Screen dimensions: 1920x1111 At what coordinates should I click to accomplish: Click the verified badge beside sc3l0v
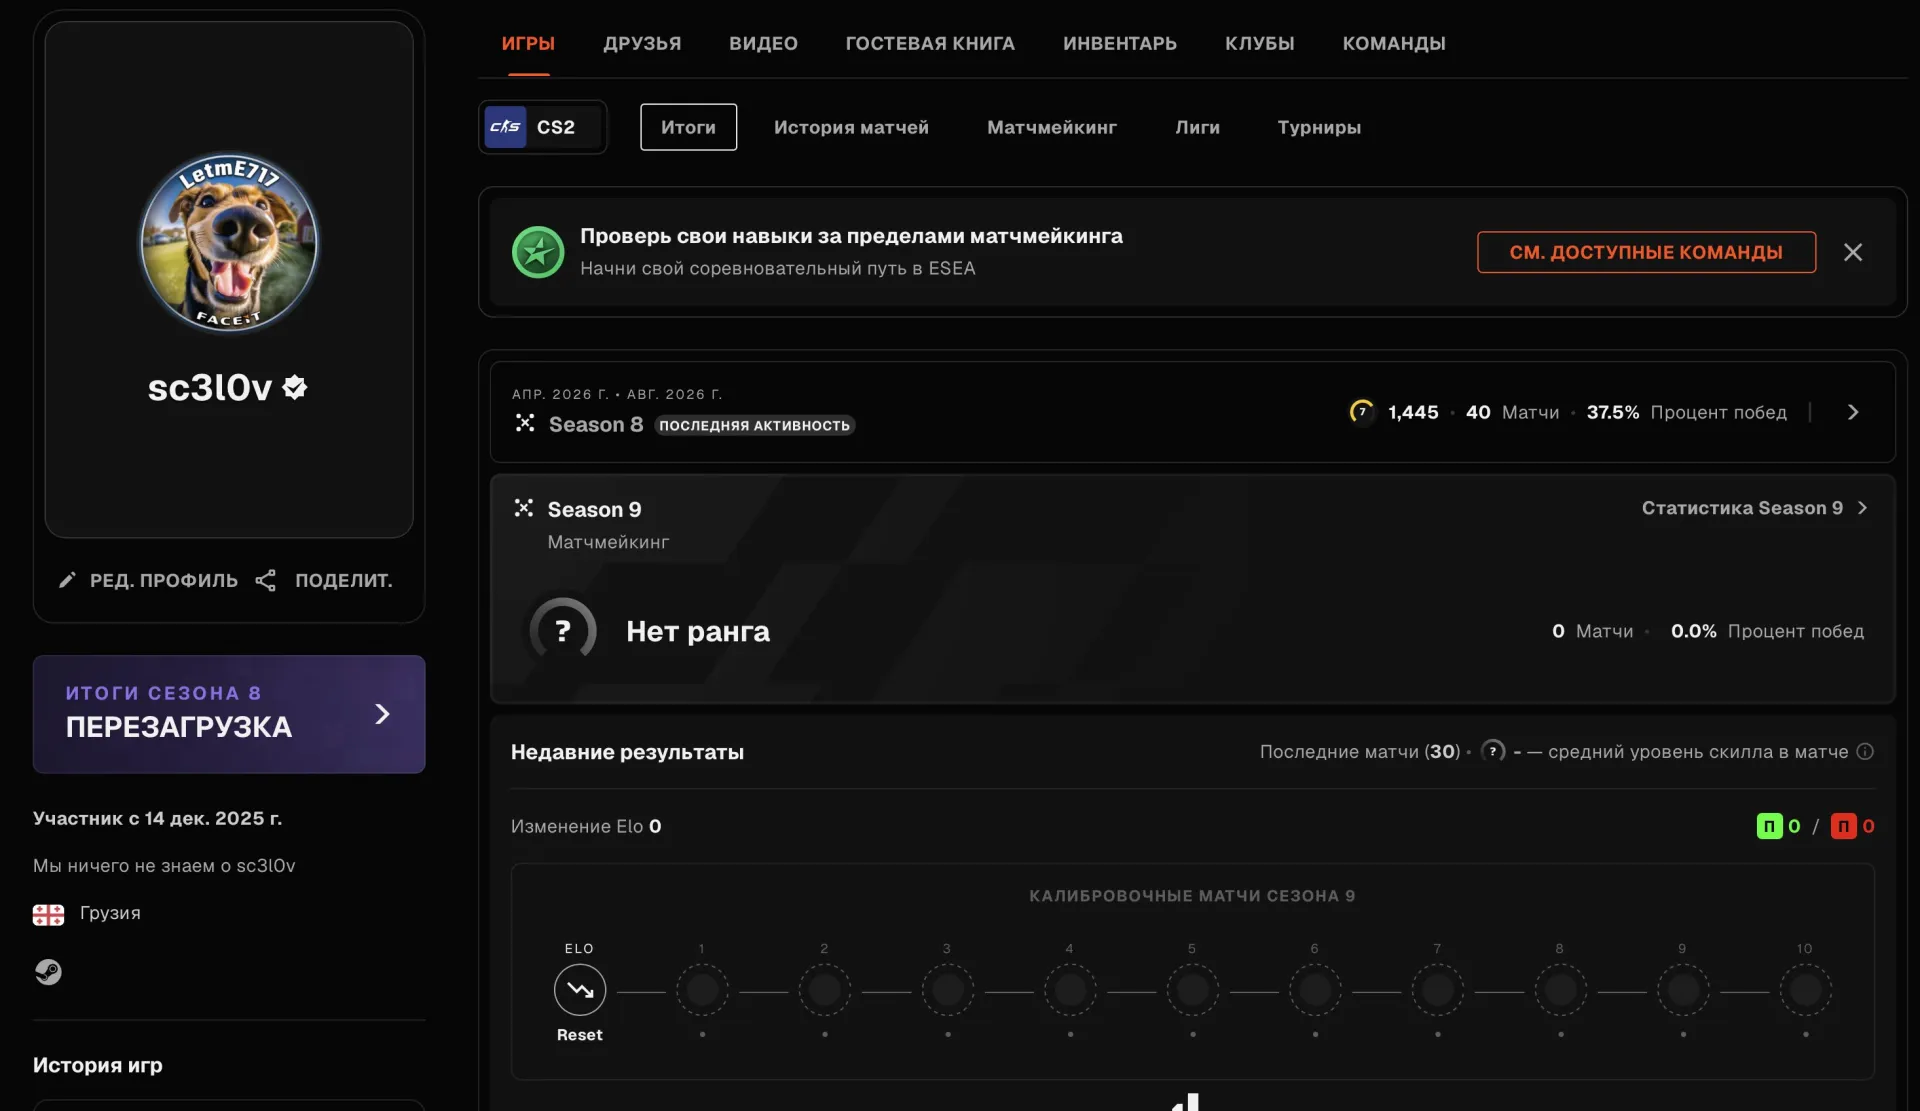pyautogui.click(x=295, y=387)
